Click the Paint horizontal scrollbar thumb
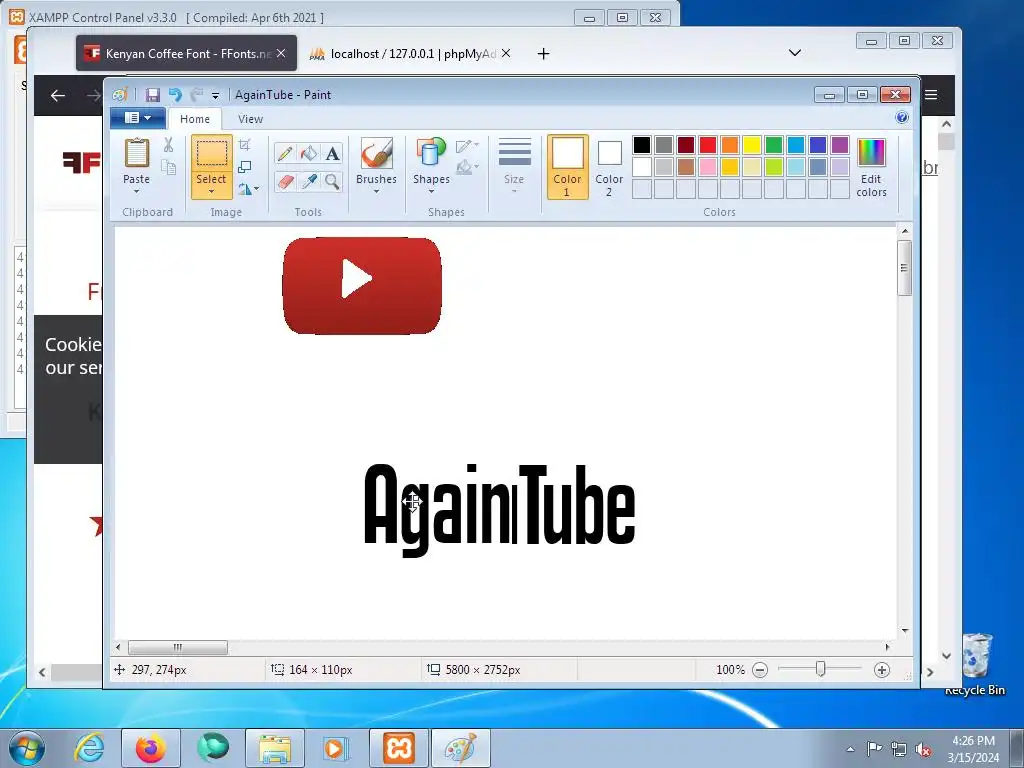This screenshot has height=768, width=1024. pyautogui.click(x=178, y=647)
